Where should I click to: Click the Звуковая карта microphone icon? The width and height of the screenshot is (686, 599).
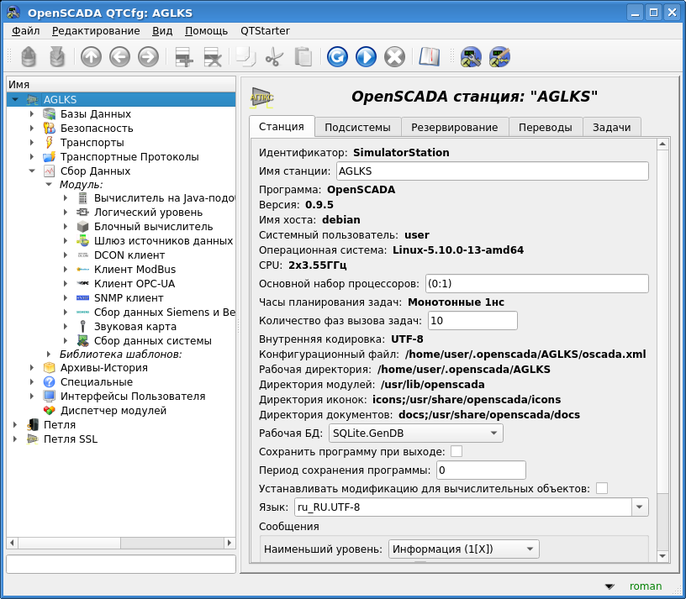pyautogui.click(x=83, y=326)
